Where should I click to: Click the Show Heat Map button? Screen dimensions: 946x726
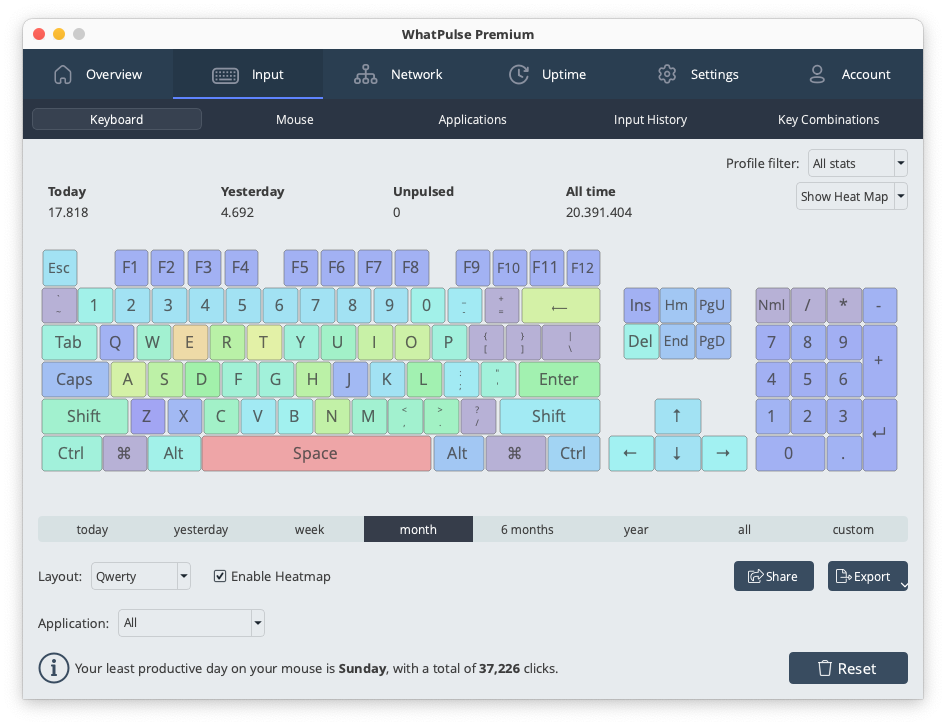[845, 196]
